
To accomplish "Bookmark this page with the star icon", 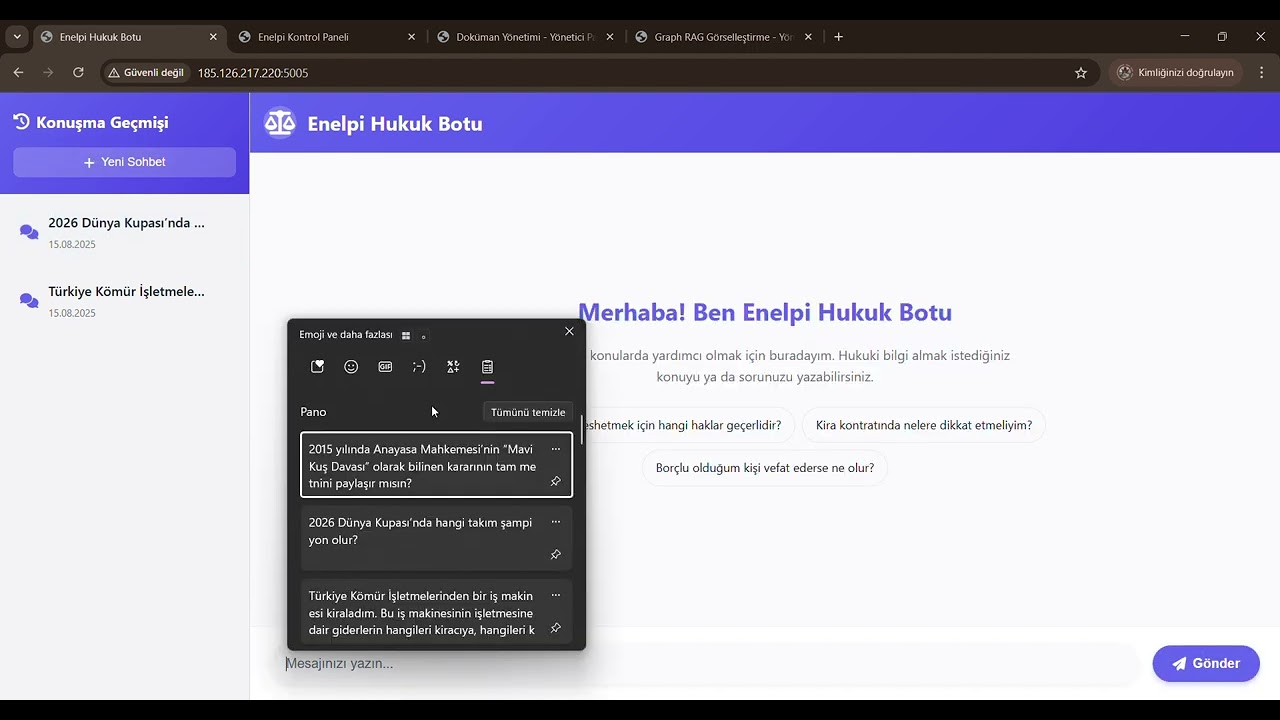I will coord(1081,73).
